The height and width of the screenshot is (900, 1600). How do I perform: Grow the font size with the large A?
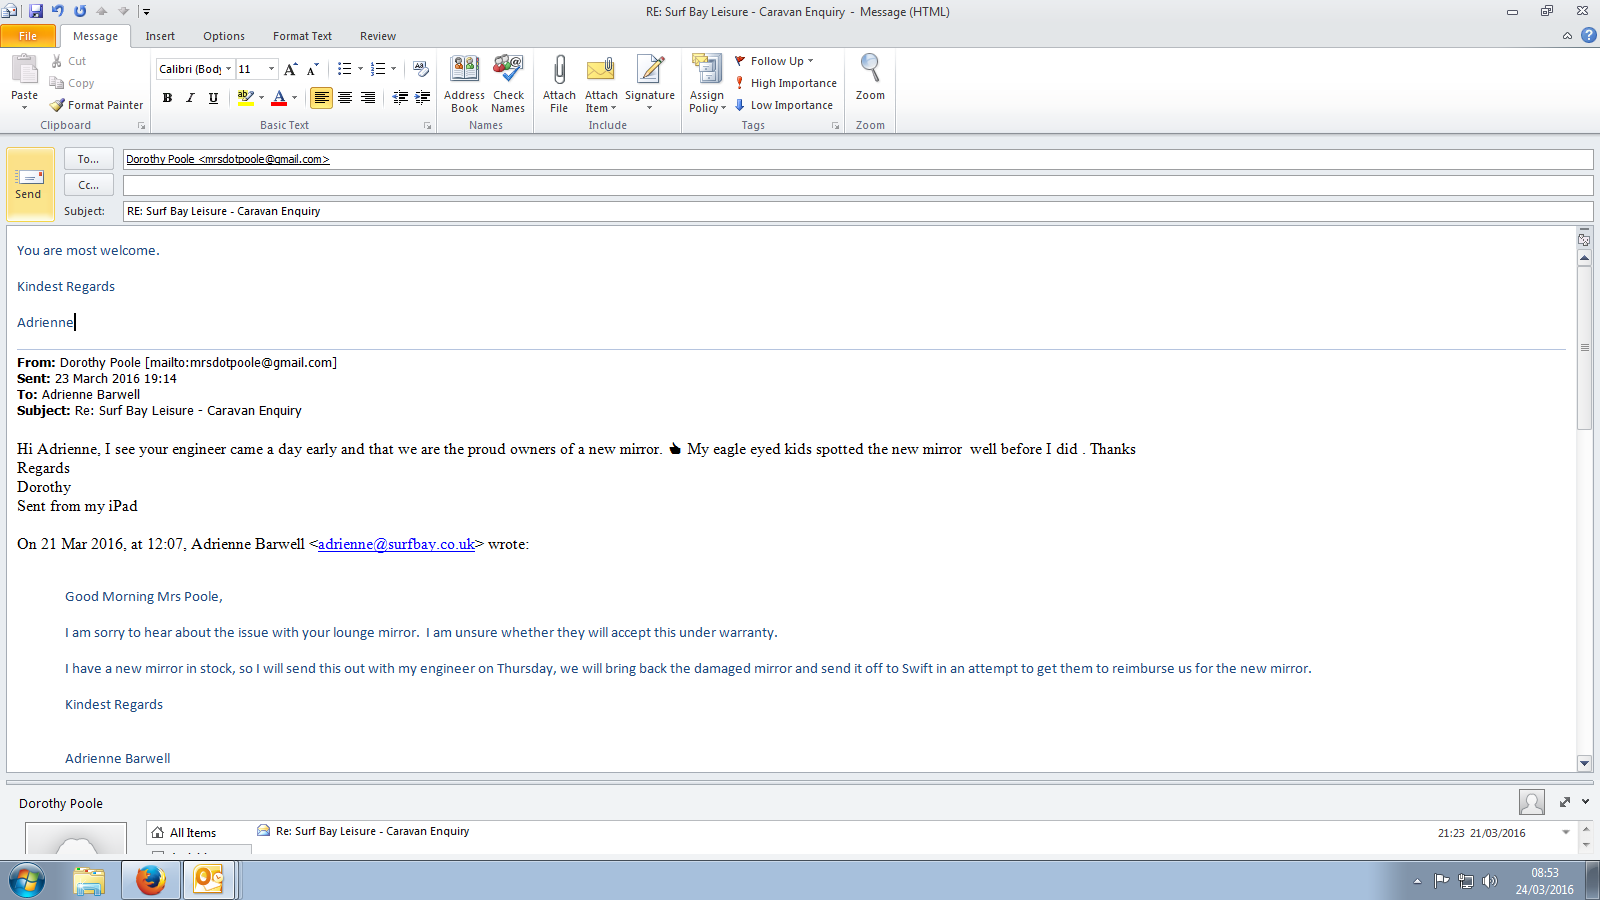(x=290, y=69)
